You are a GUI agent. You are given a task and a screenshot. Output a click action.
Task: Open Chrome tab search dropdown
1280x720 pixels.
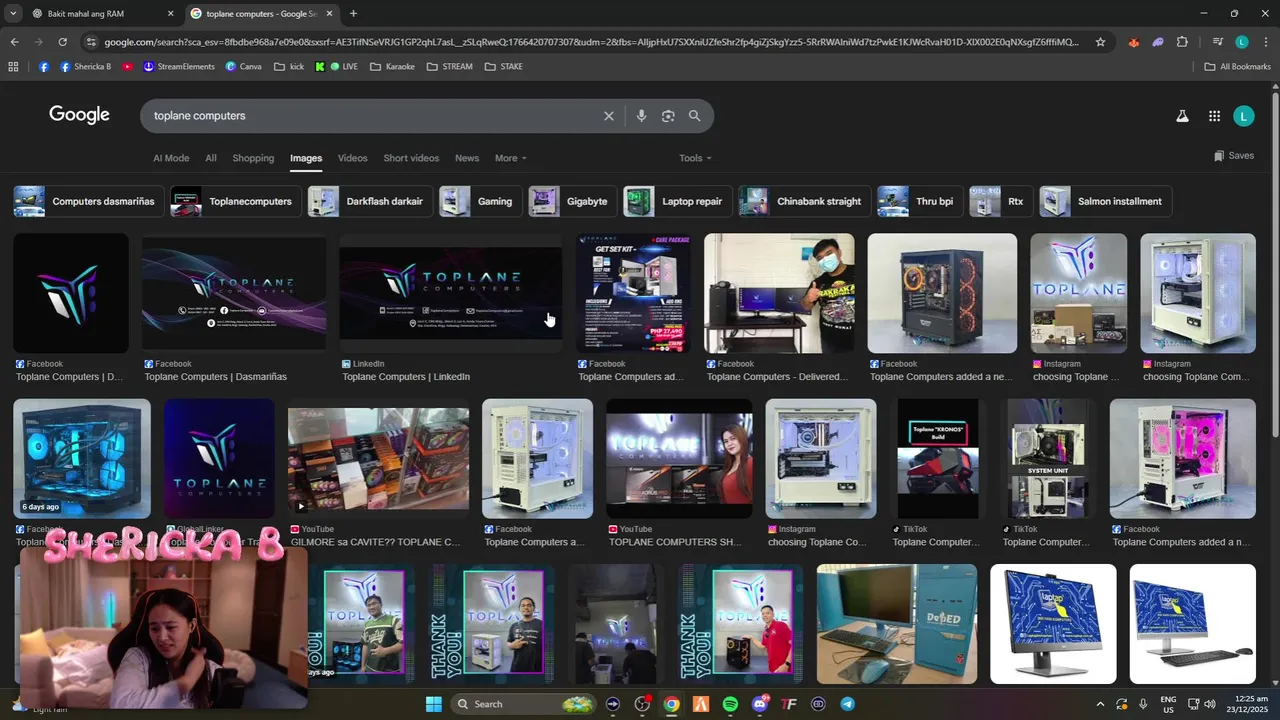14,13
